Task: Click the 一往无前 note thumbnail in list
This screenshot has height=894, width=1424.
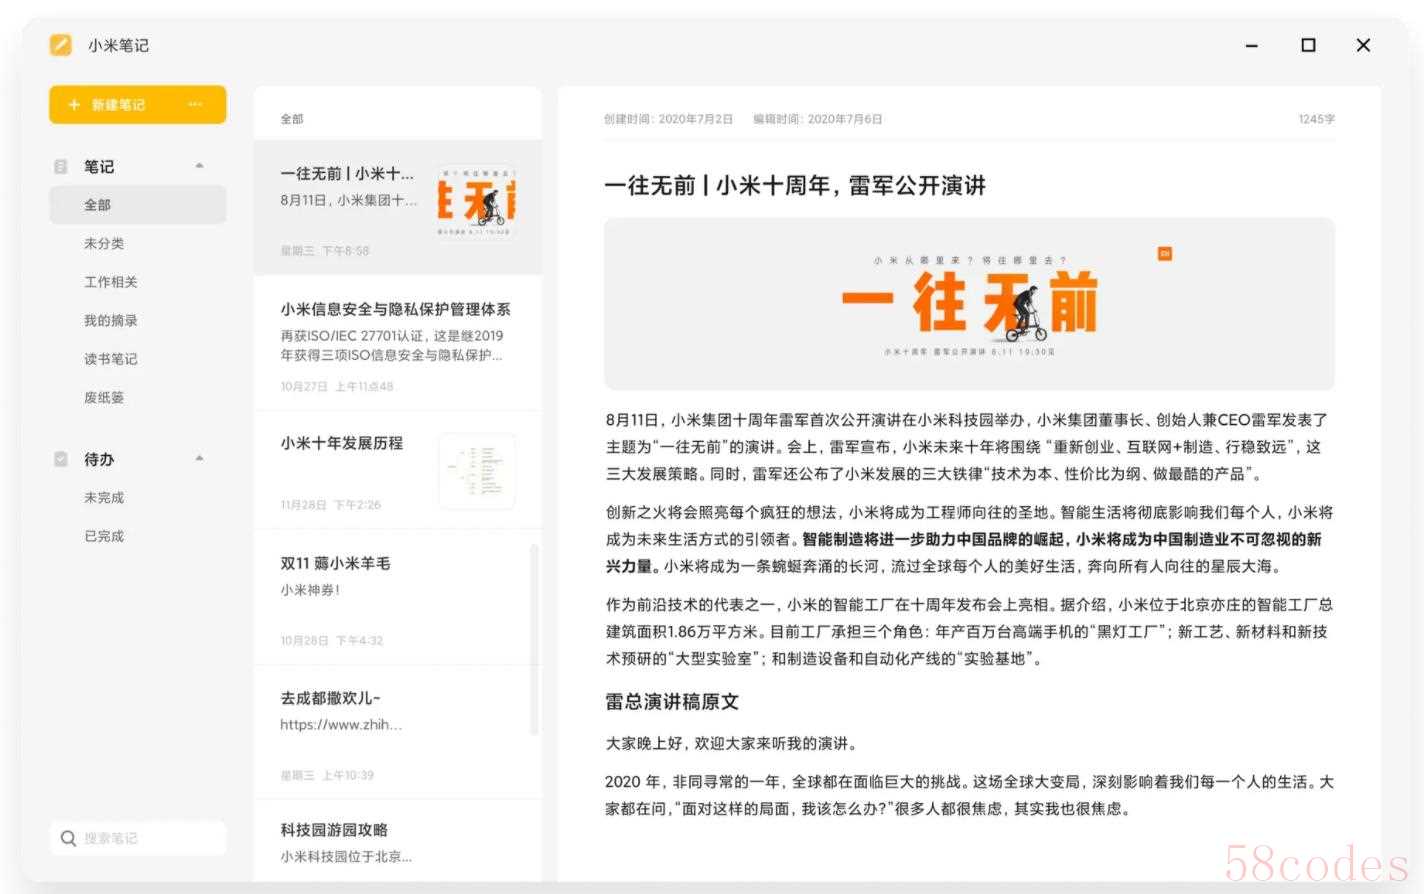Action: 477,201
